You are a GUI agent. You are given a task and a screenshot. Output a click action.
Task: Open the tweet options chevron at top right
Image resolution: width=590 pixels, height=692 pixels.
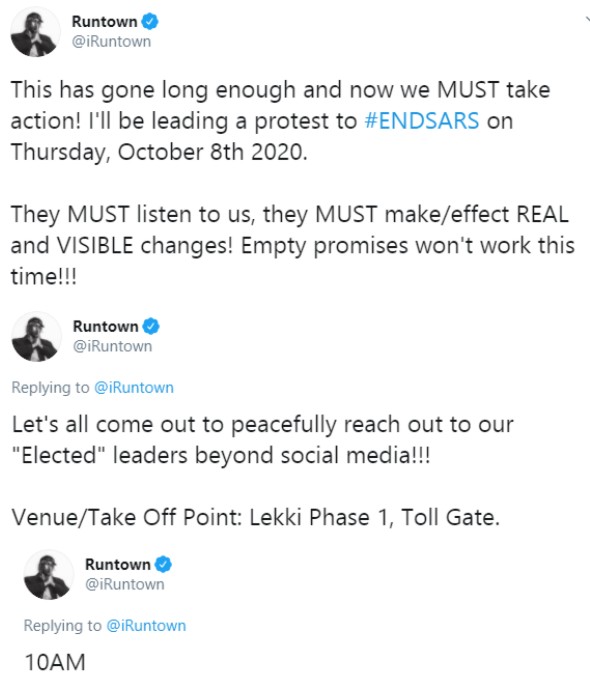[587, 19]
